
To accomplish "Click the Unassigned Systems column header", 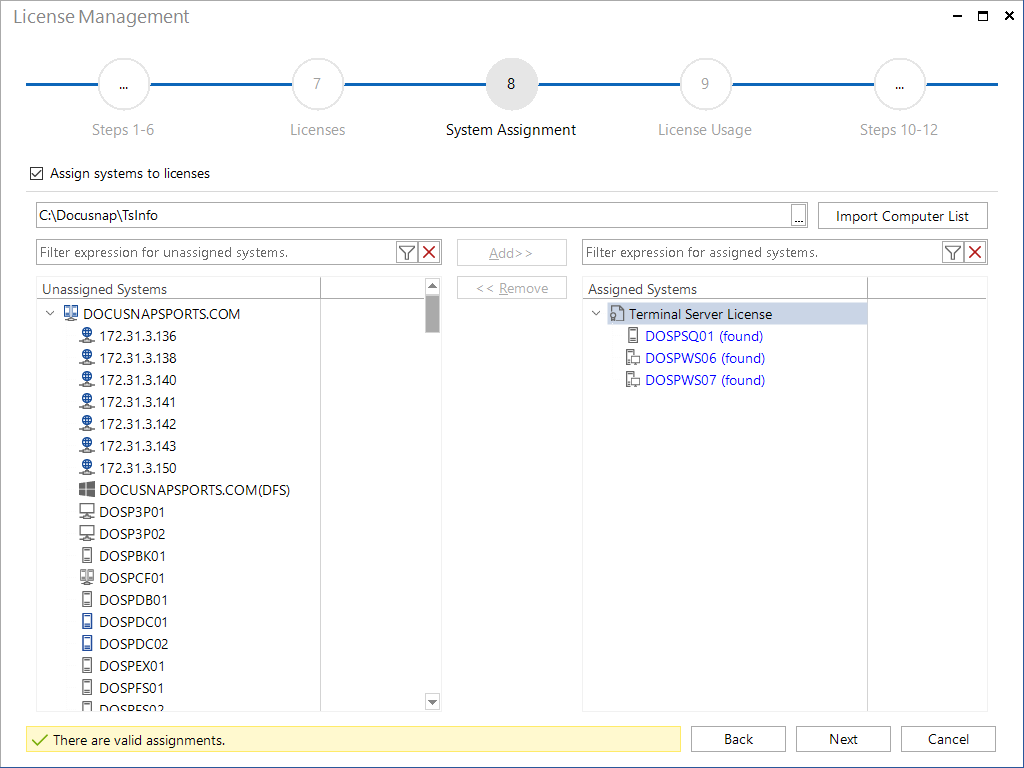I will click(178, 289).
